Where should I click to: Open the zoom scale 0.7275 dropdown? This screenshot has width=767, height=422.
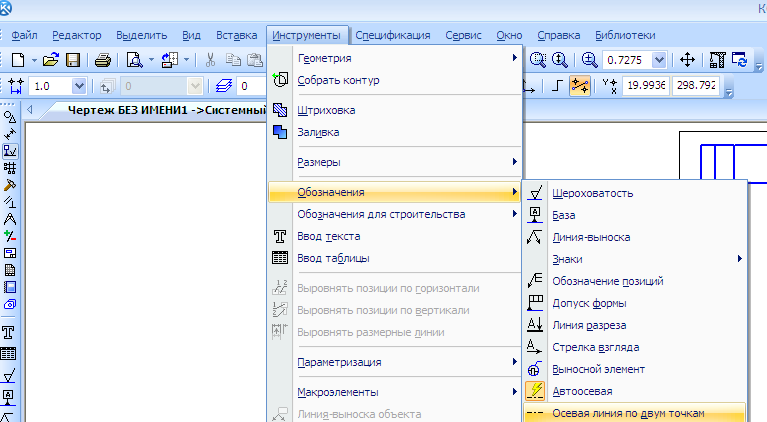659,60
